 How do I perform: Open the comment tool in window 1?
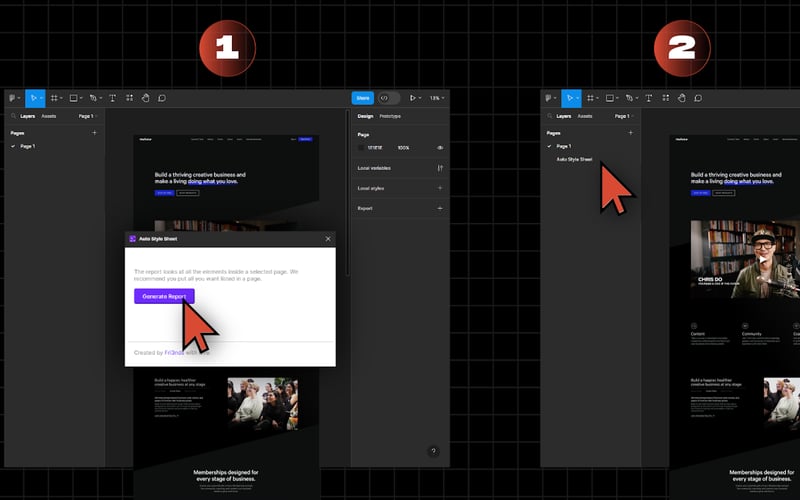[x=162, y=98]
